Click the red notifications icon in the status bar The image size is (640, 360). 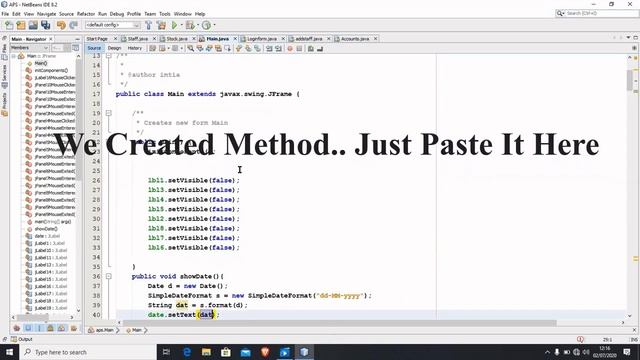tap(580, 339)
